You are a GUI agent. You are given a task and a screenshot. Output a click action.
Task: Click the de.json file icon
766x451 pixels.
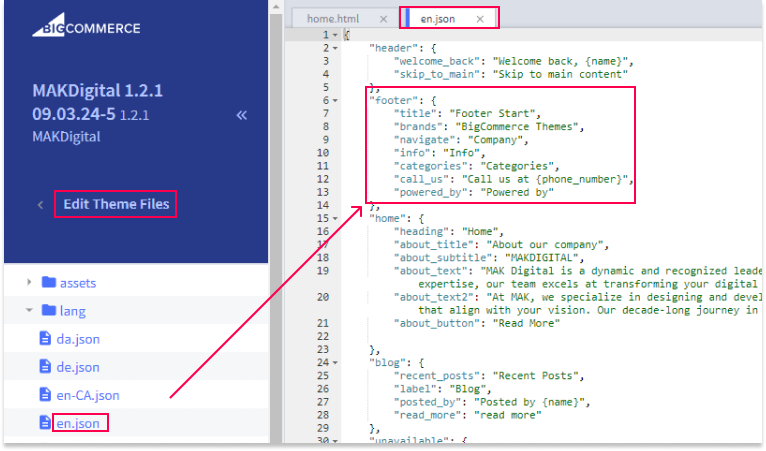44,367
